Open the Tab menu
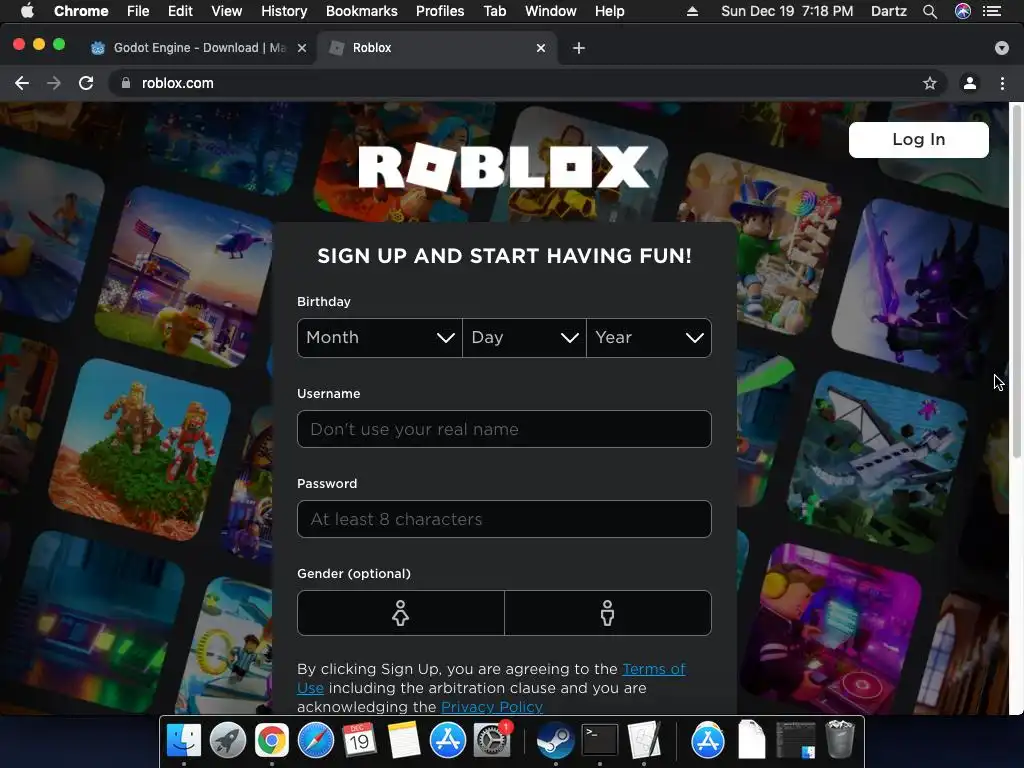This screenshot has height=768, width=1024. 494,11
